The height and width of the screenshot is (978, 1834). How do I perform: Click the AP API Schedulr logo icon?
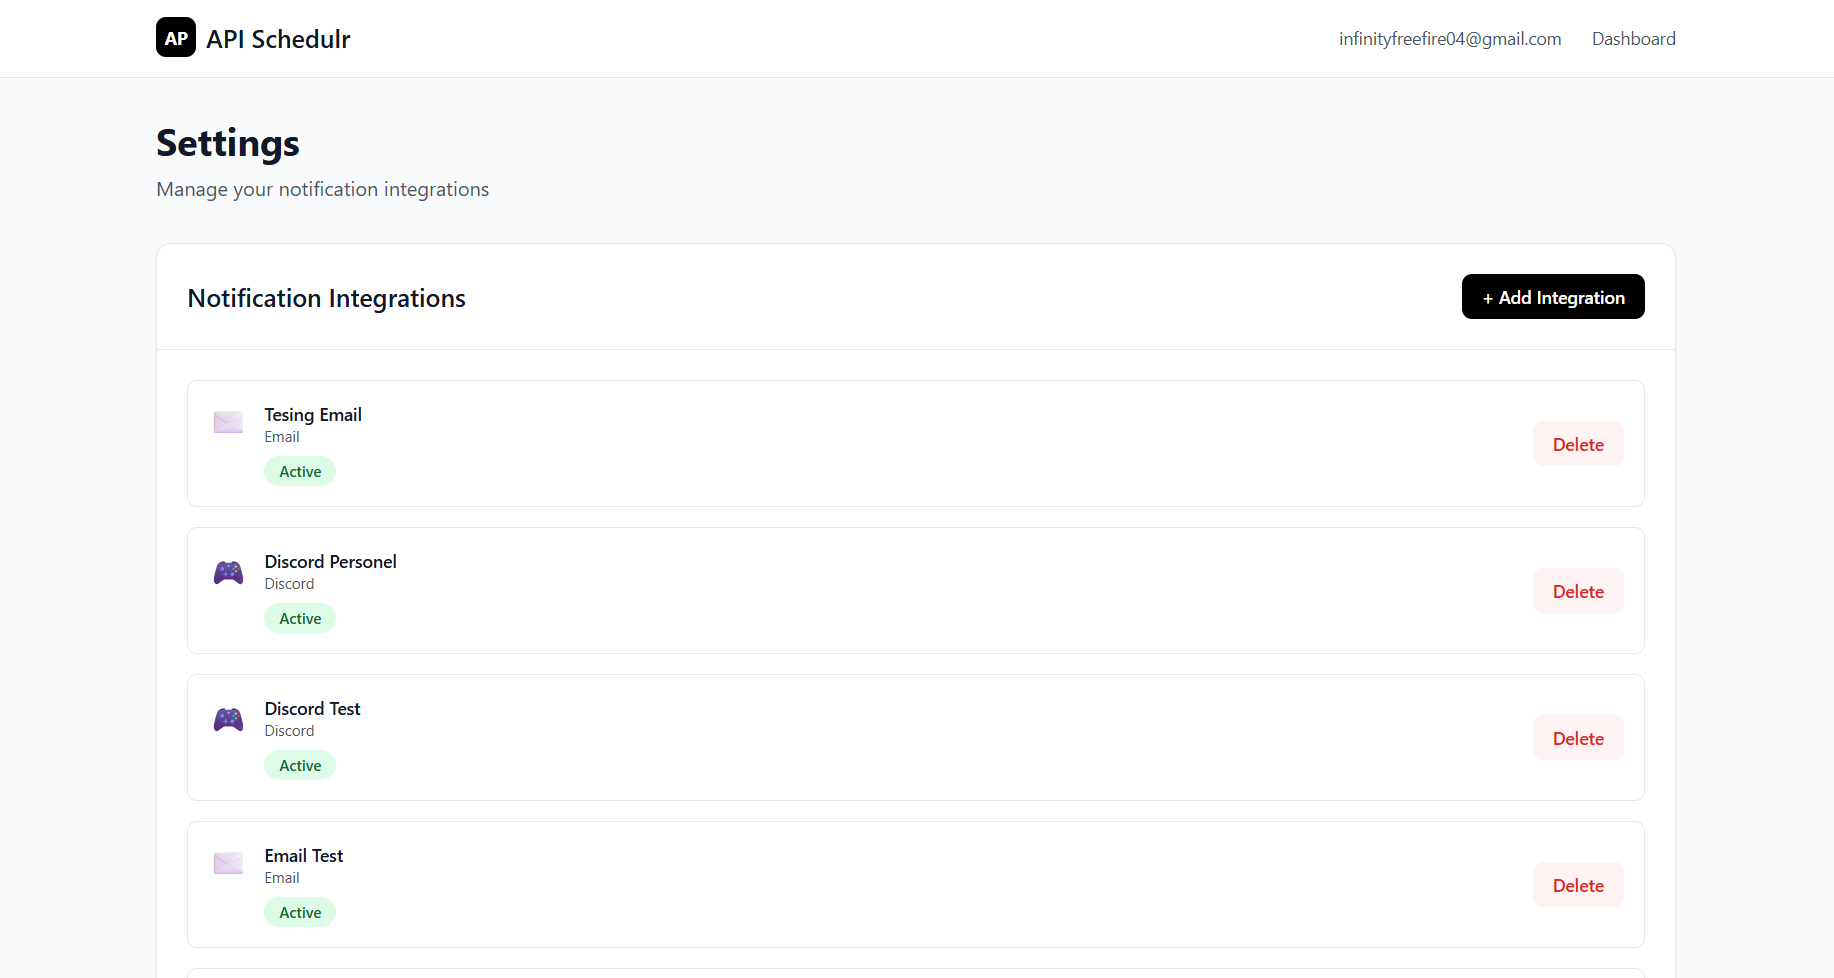click(176, 38)
